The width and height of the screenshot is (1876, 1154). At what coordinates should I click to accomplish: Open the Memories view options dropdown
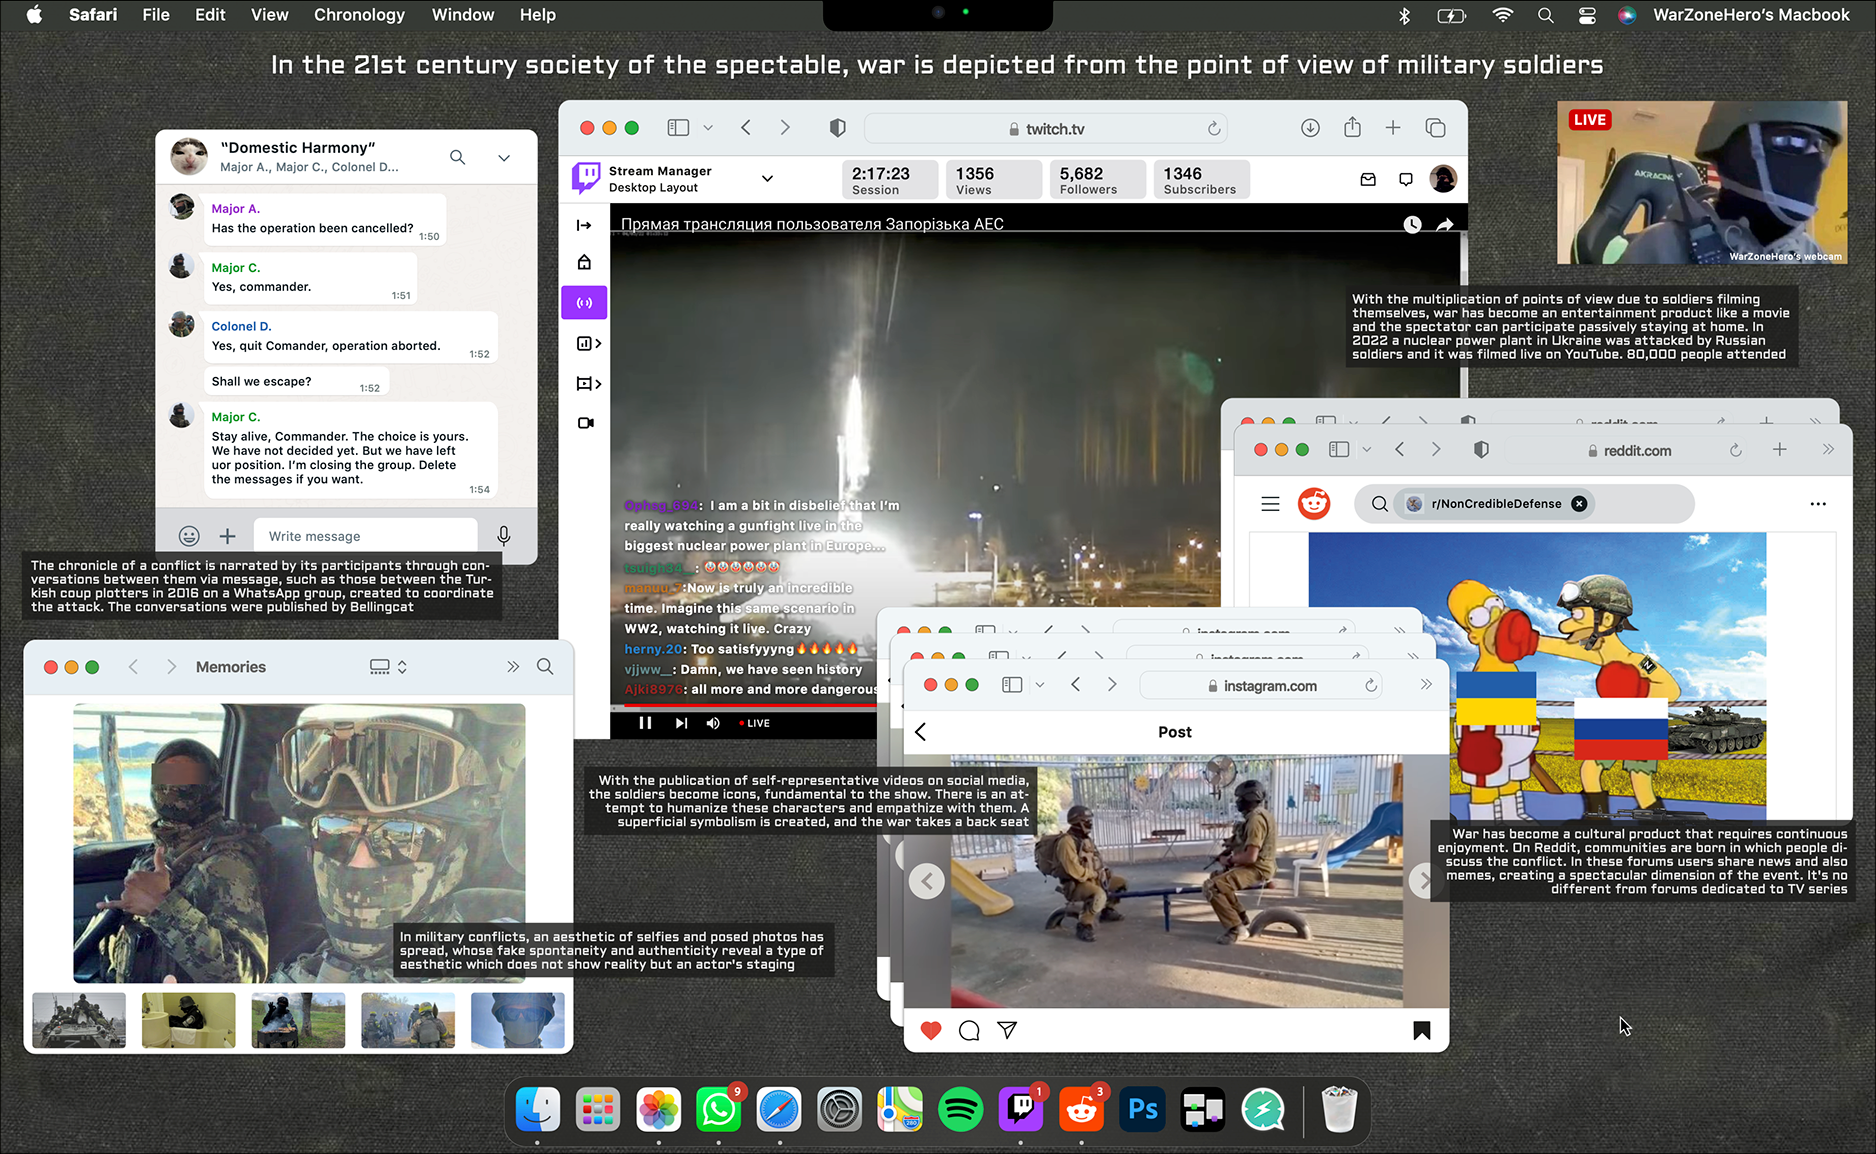click(388, 667)
